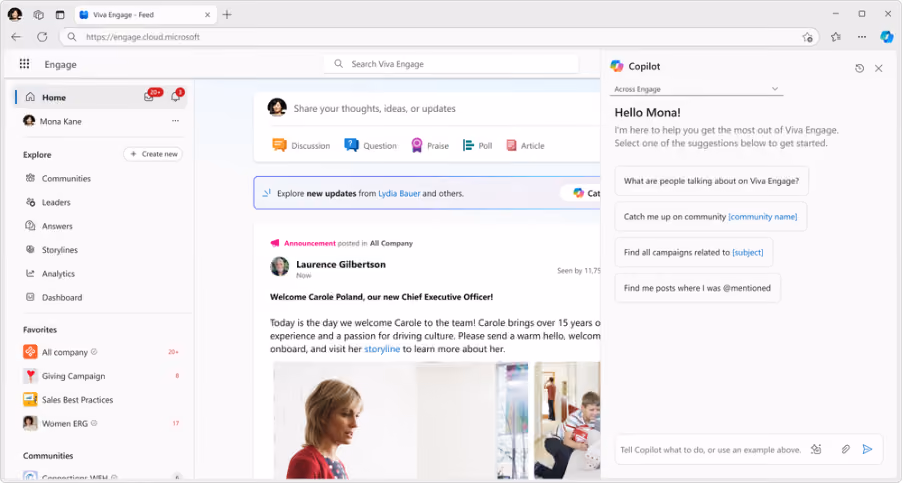This screenshot has height=483, width=903.
Task: Click Find me posts where @mentioned
Action: click(697, 288)
